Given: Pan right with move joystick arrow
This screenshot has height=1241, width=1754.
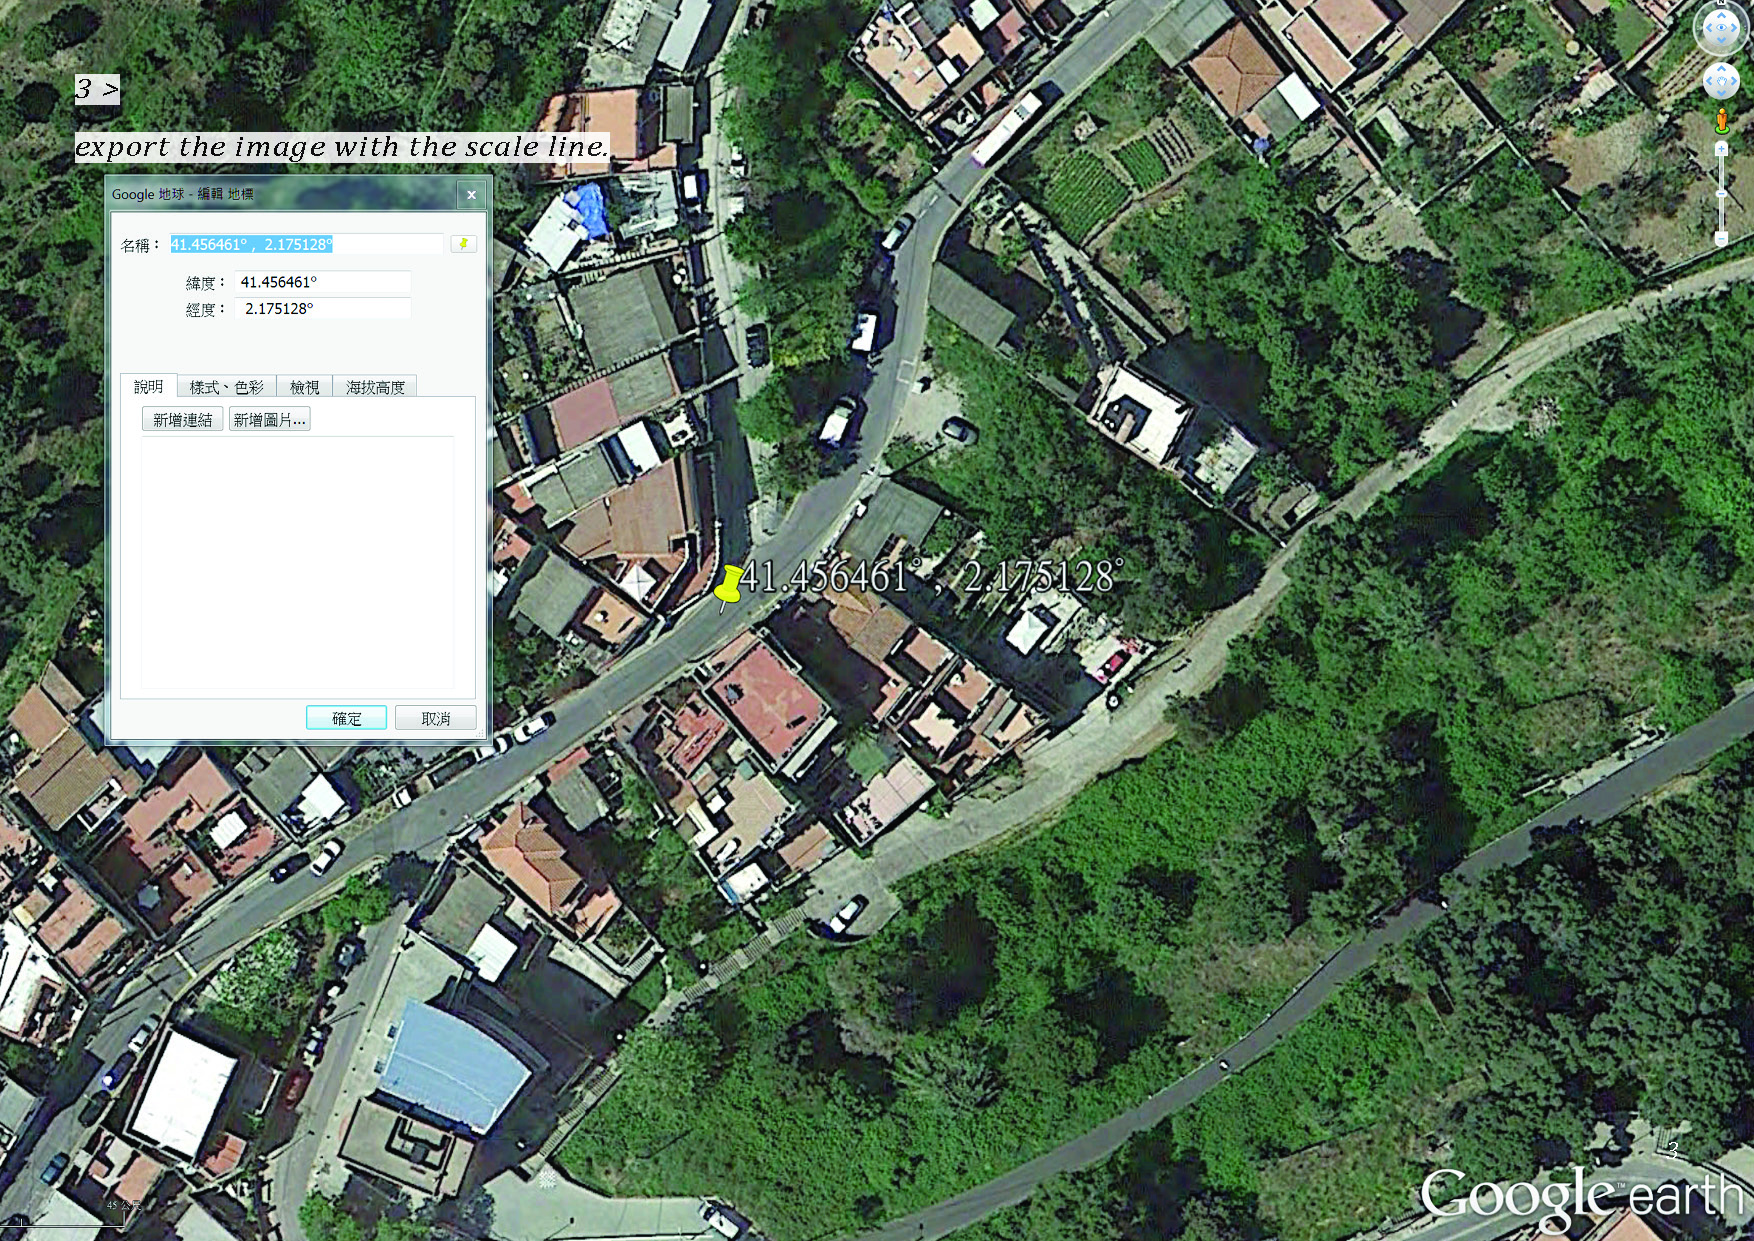Looking at the screenshot, I should [1735, 80].
